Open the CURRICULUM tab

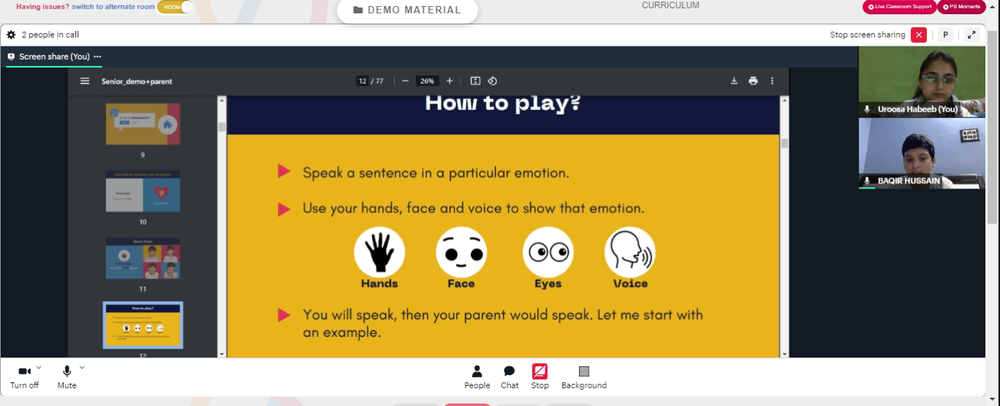click(670, 5)
